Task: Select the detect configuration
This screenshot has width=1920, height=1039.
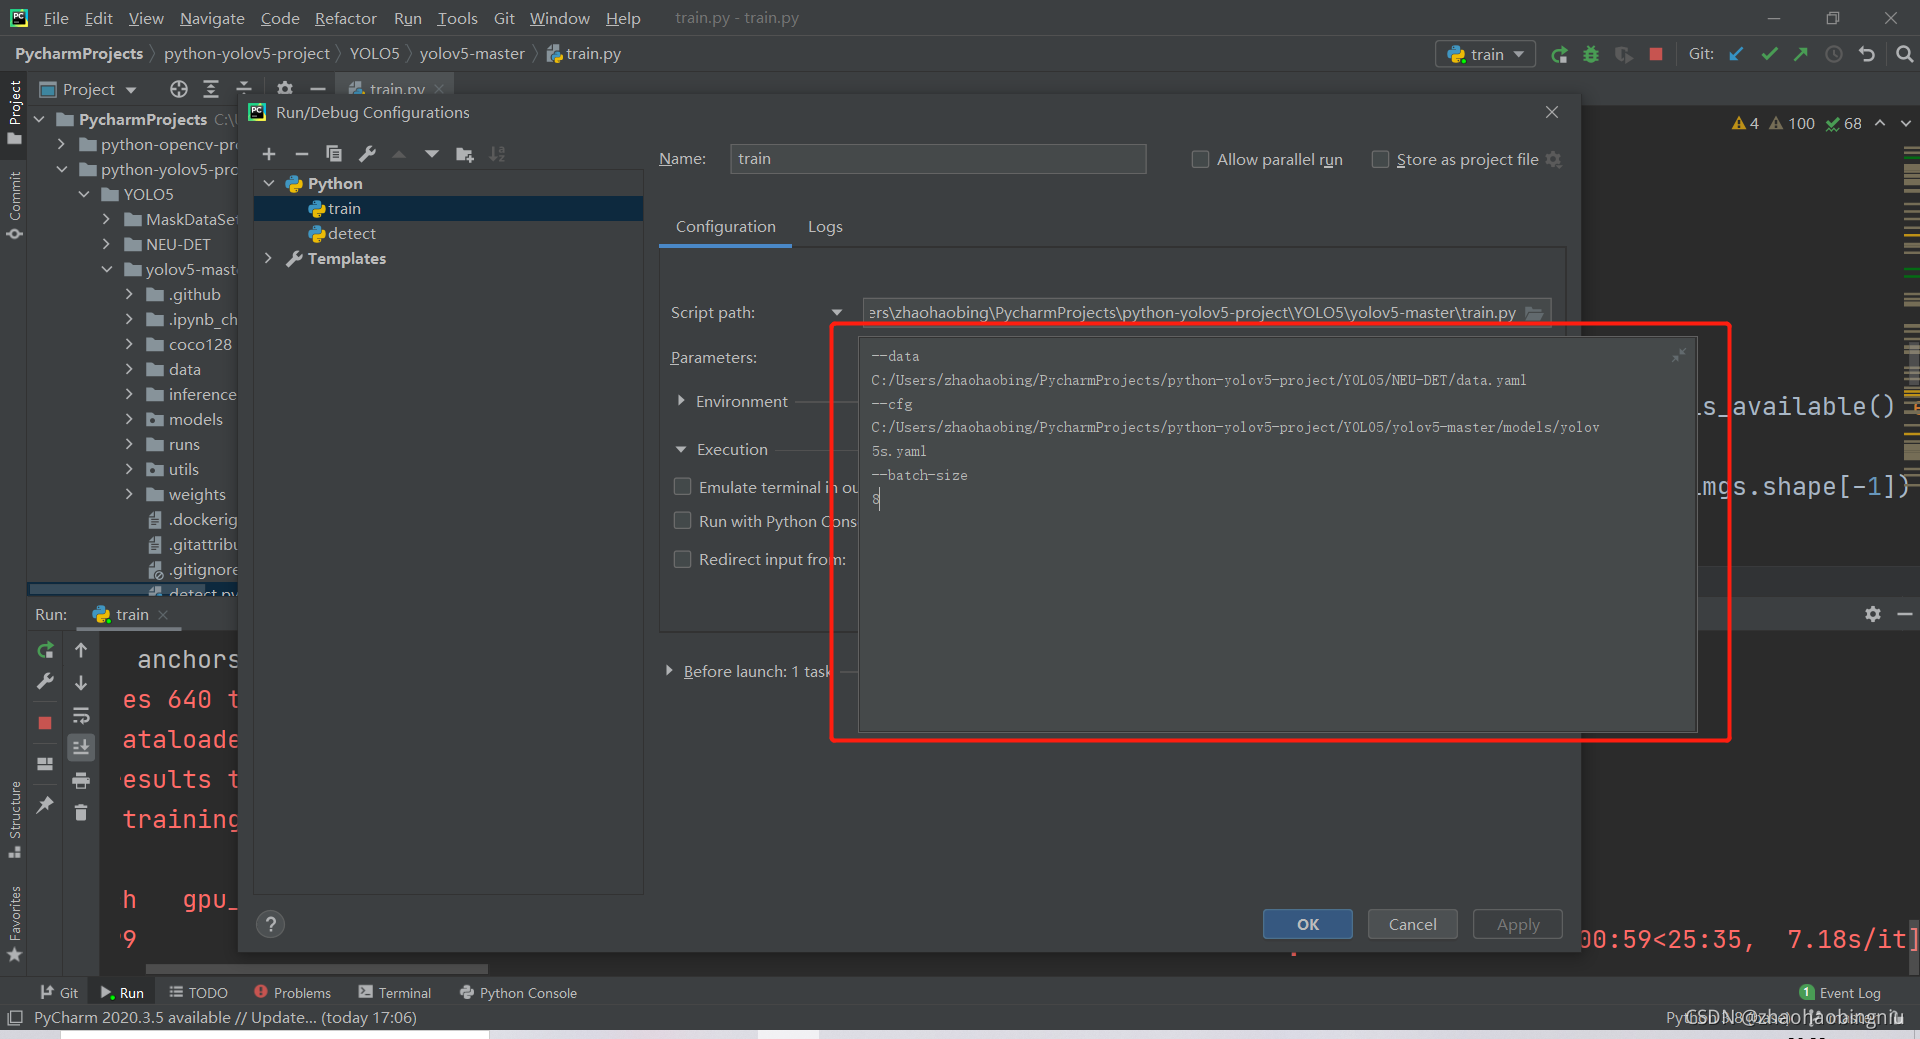Action: [448, 233]
